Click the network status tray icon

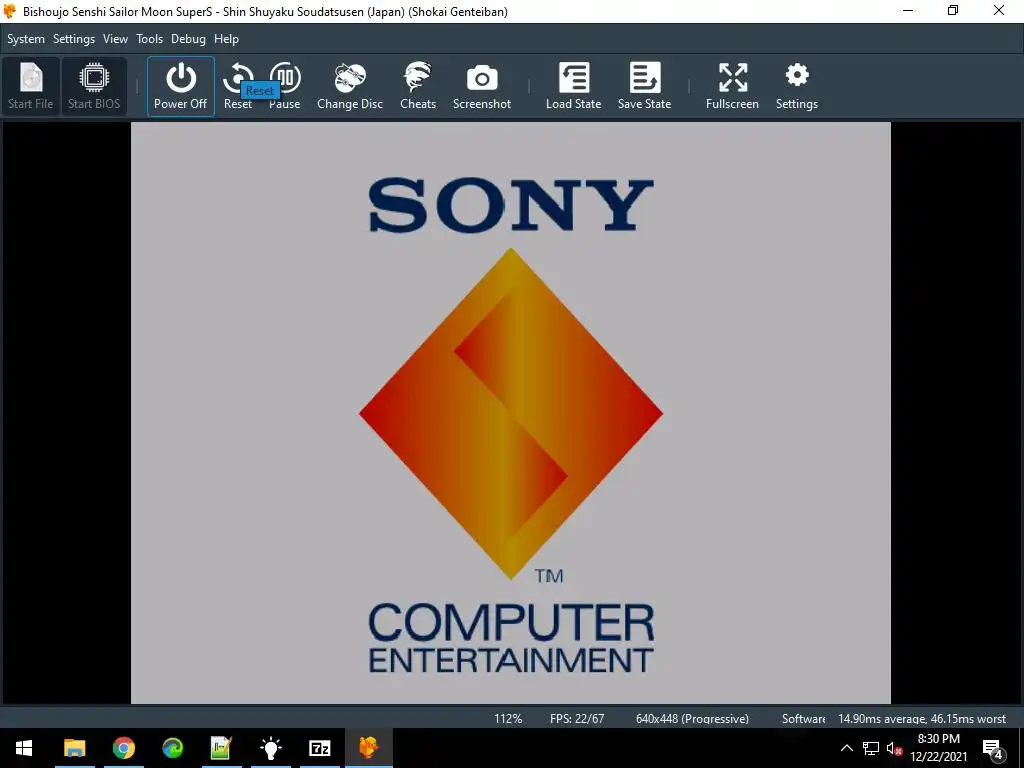(871, 748)
